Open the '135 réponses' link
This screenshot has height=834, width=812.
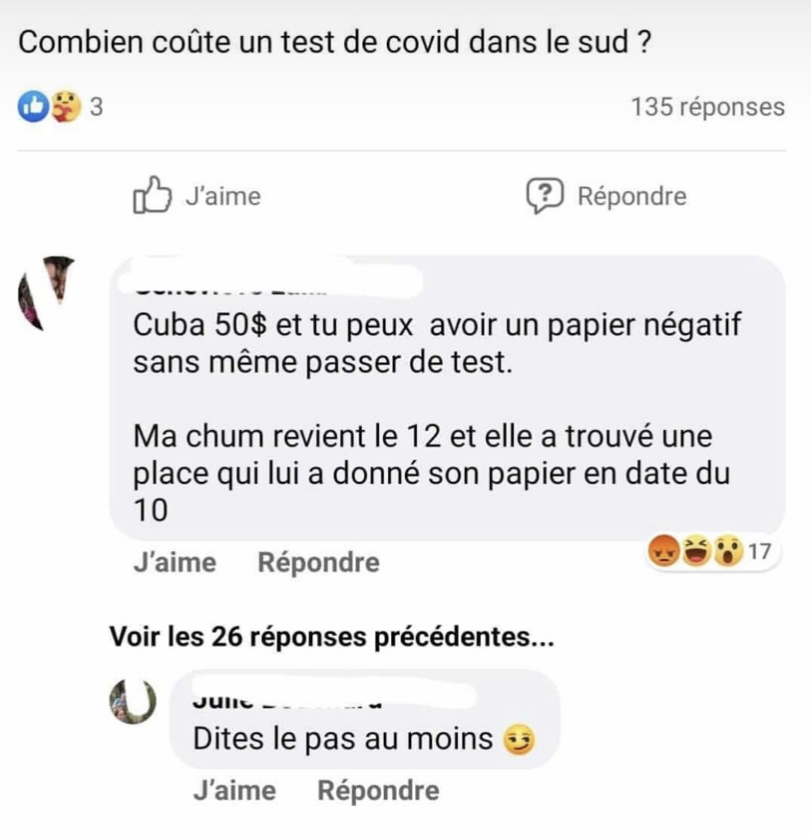click(x=708, y=107)
